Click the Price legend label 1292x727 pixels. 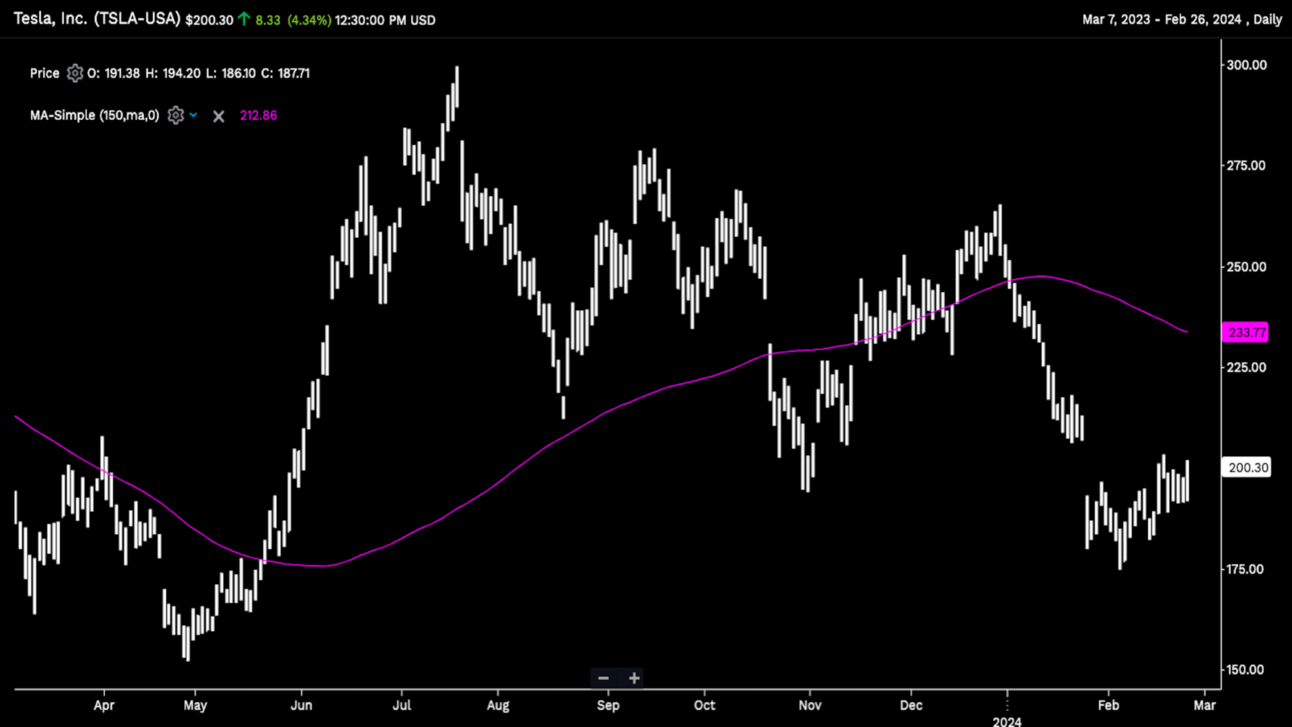(45, 73)
